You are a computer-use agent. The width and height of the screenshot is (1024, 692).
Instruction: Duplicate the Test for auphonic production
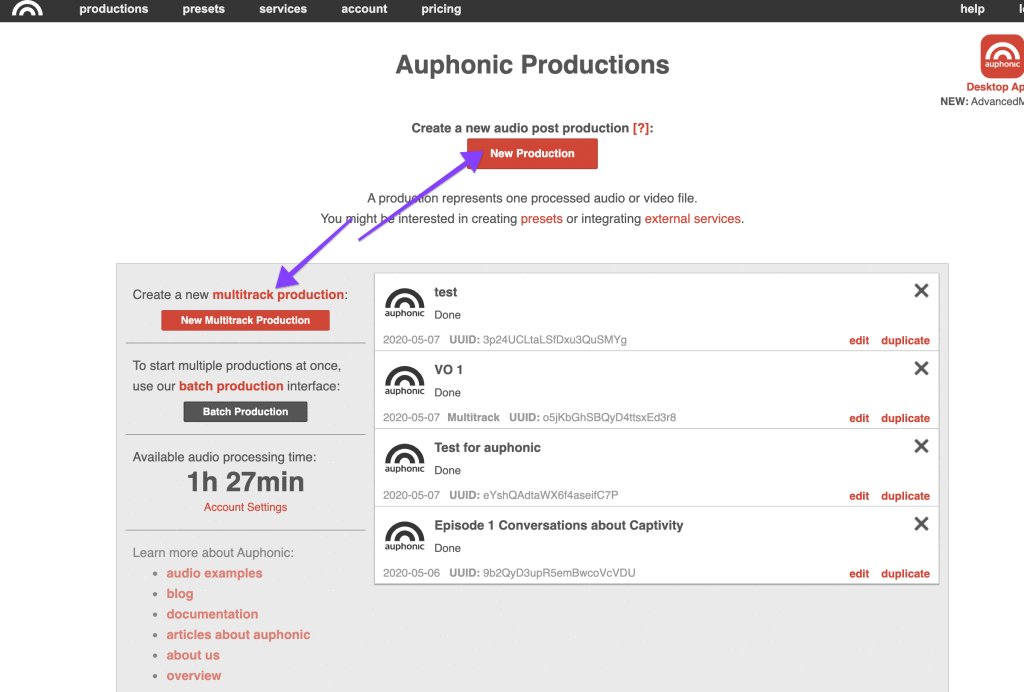[905, 495]
